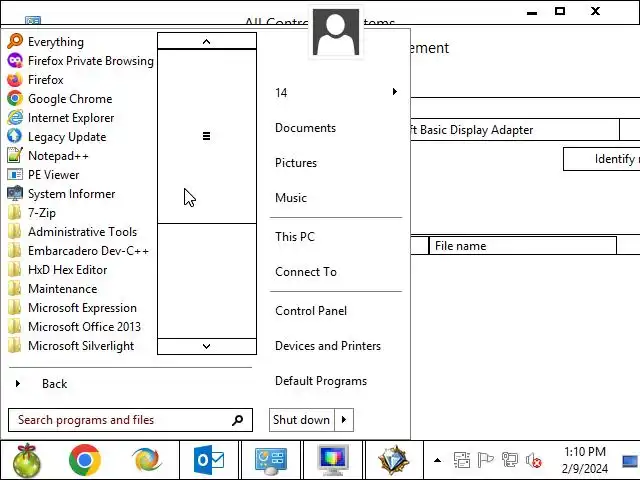The image size is (640, 480).
Task: Click the Identify button in Color Management
Action: pyautogui.click(x=602, y=159)
